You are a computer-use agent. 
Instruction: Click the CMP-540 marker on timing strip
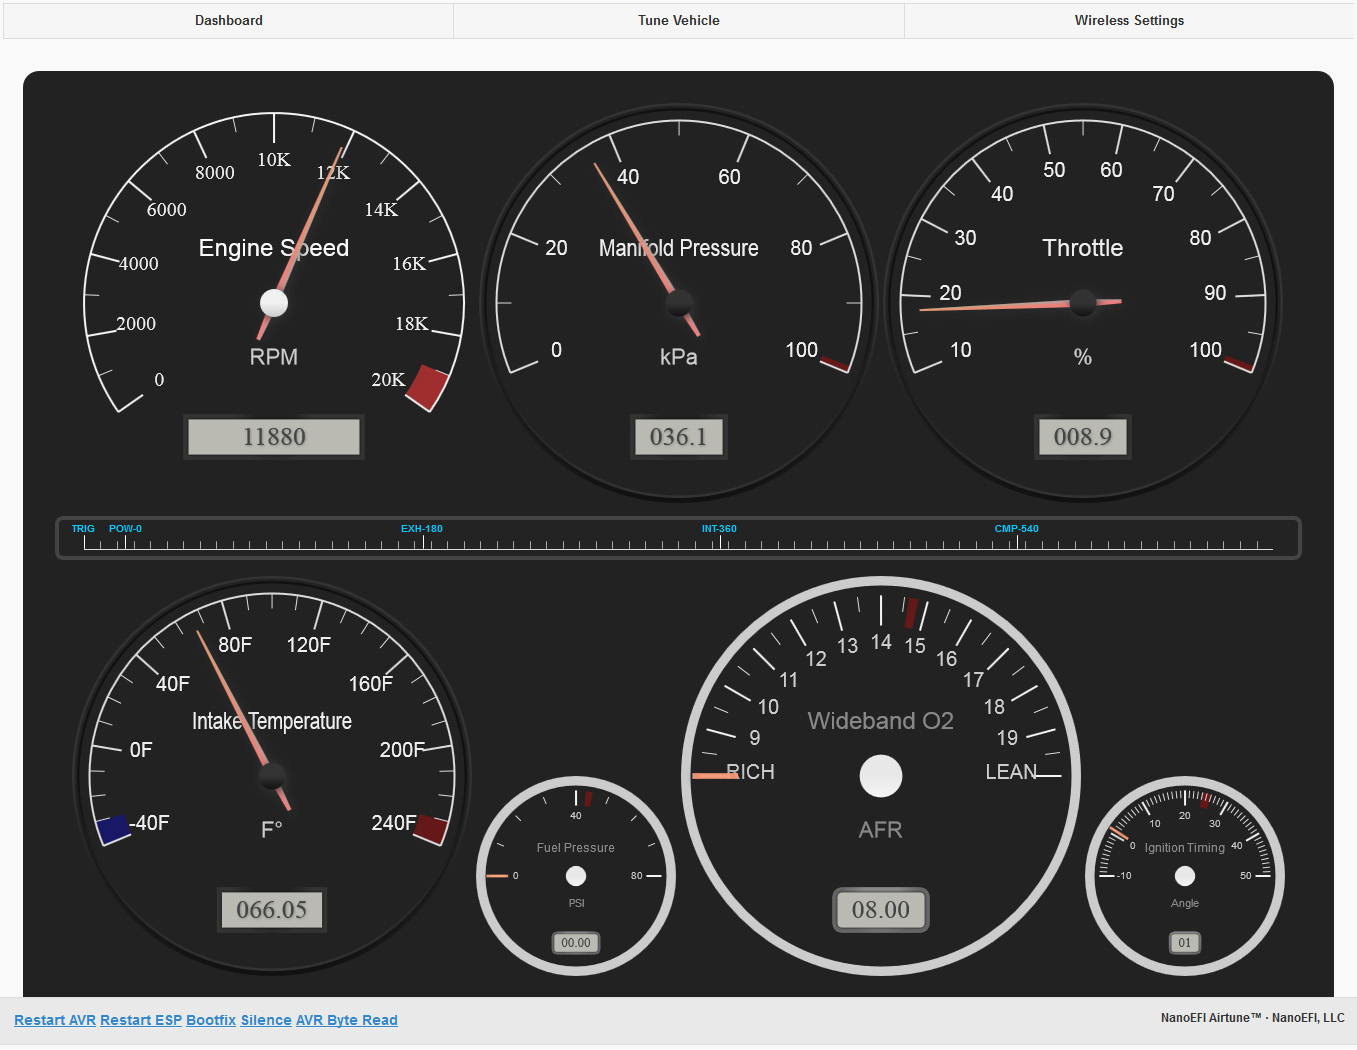point(1017,529)
